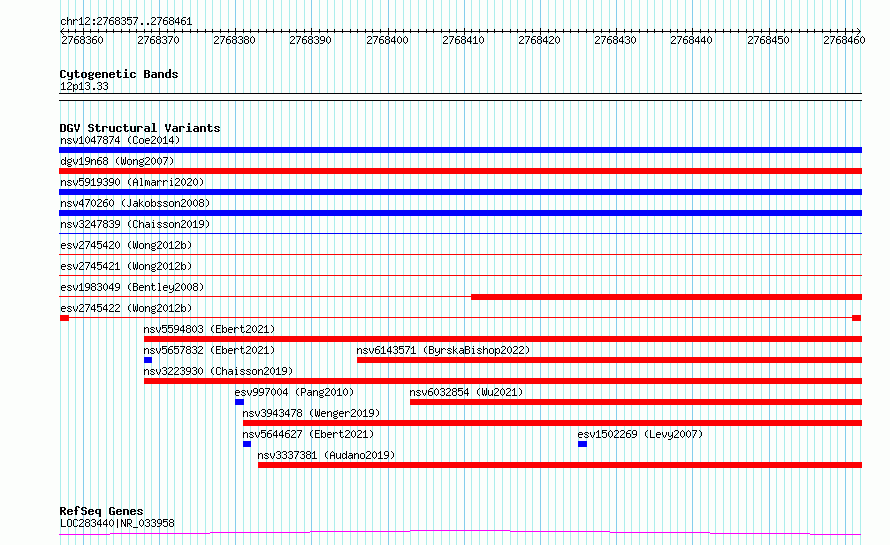
Task: Click the blue bar under nsv5919390
Action: pyautogui.click(x=460, y=192)
